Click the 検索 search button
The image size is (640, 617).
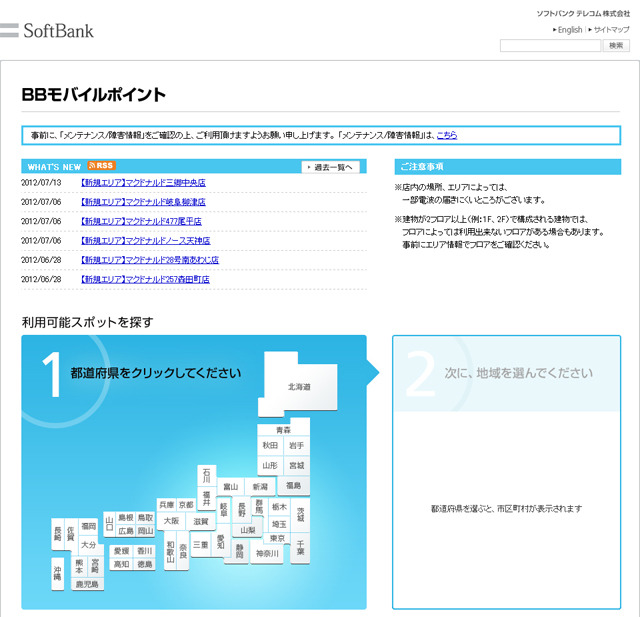[x=616, y=45]
